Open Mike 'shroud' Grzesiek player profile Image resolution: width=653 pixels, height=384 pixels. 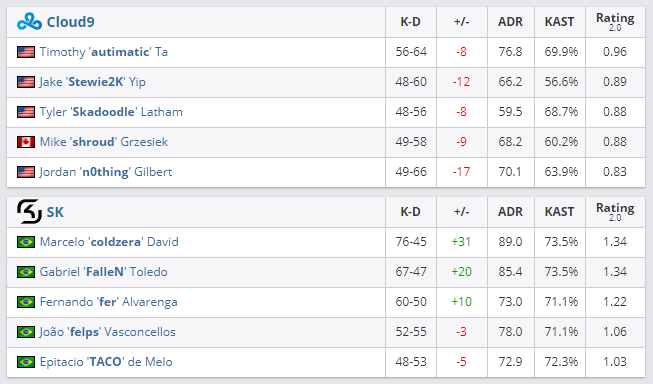coord(104,142)
